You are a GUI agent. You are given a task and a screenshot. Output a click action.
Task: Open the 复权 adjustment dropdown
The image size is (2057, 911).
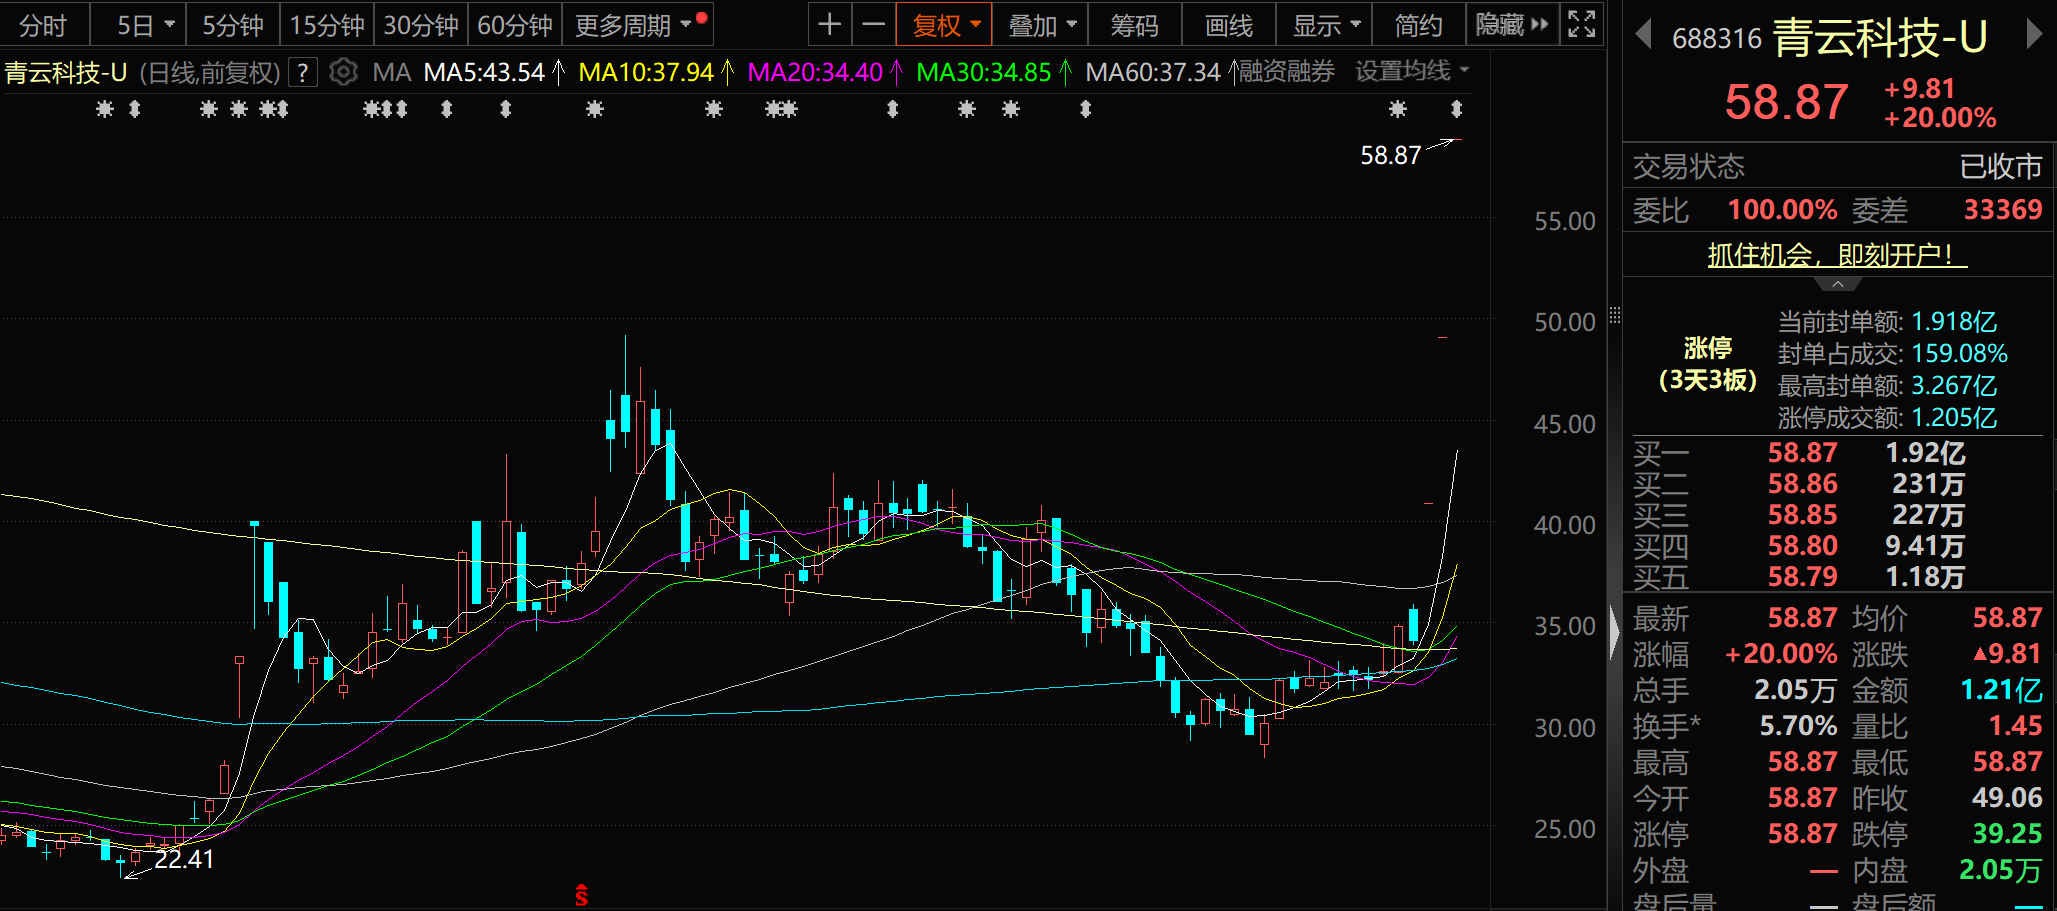tap(944, 25)
